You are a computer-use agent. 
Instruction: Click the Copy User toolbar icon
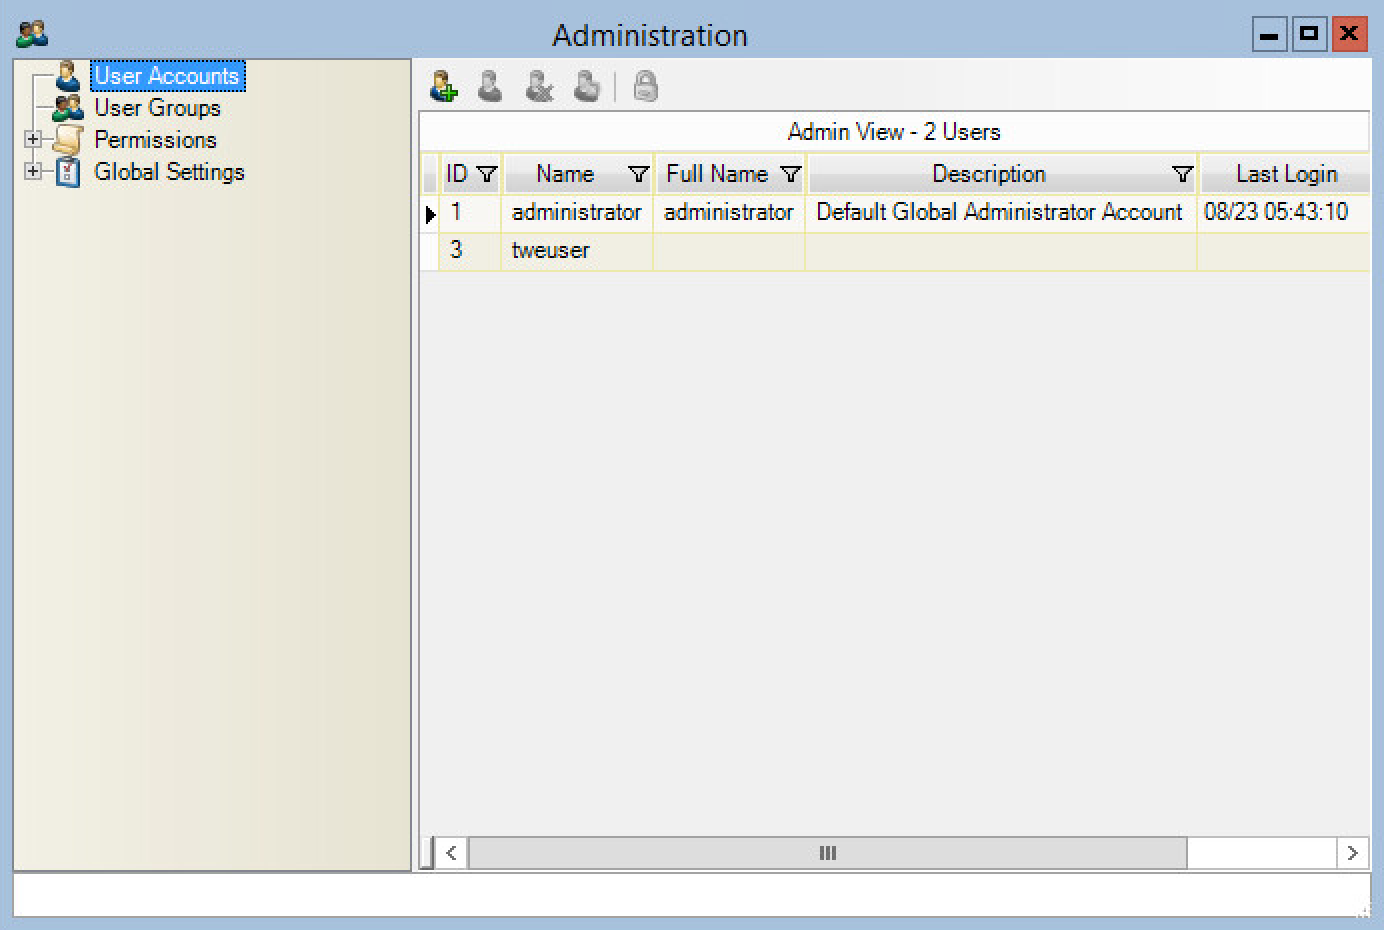tap(587, 87)
